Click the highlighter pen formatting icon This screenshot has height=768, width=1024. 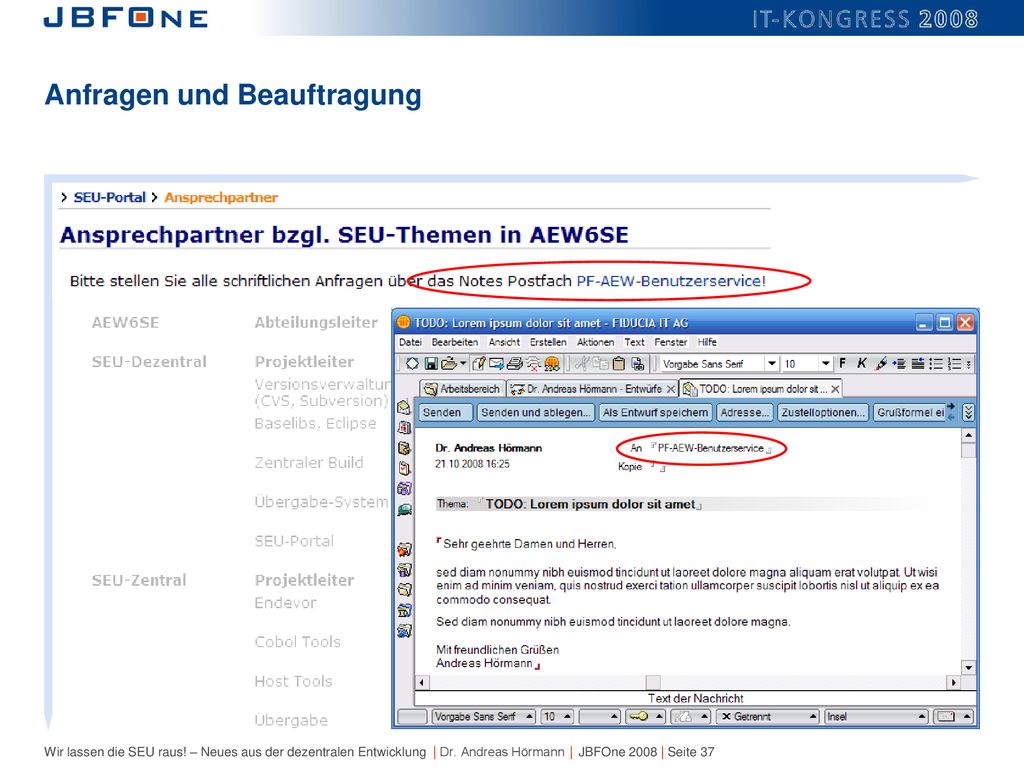tap(881, 364)
